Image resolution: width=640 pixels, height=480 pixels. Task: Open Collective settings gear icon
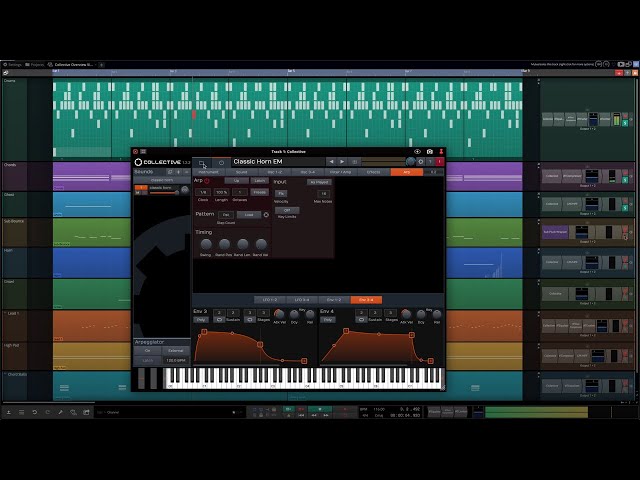(420, 162)
